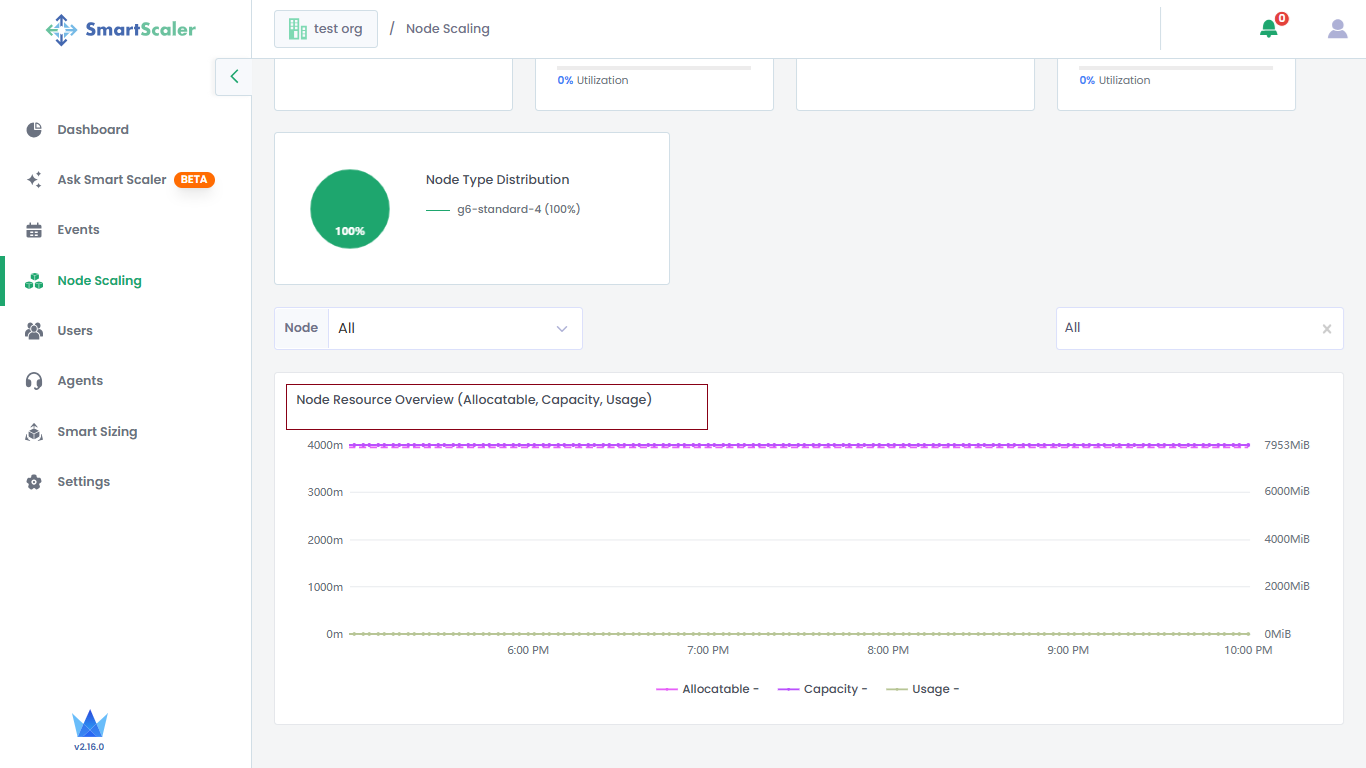Click the Node Scaling cubes icon
The width and height of the screenshot is (1366, 768).
34,281
